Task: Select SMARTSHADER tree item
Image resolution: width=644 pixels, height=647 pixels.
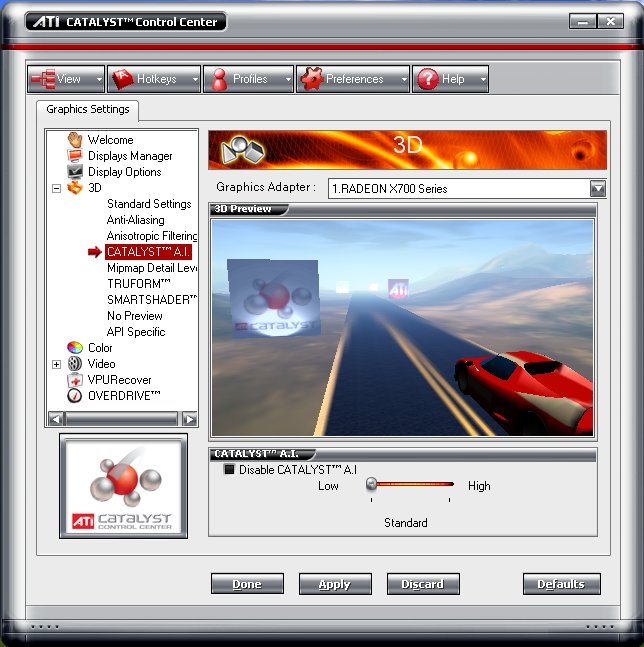Action: coord(151,300)
